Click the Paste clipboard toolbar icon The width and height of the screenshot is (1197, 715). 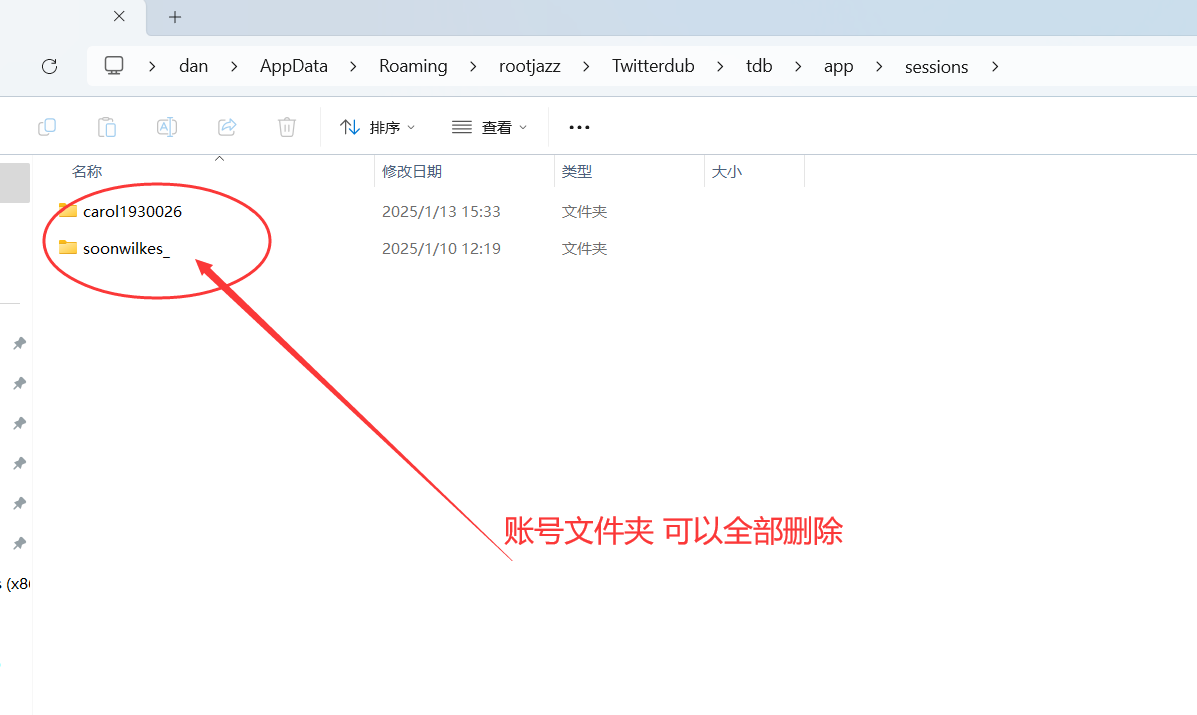tap(107, 127)
